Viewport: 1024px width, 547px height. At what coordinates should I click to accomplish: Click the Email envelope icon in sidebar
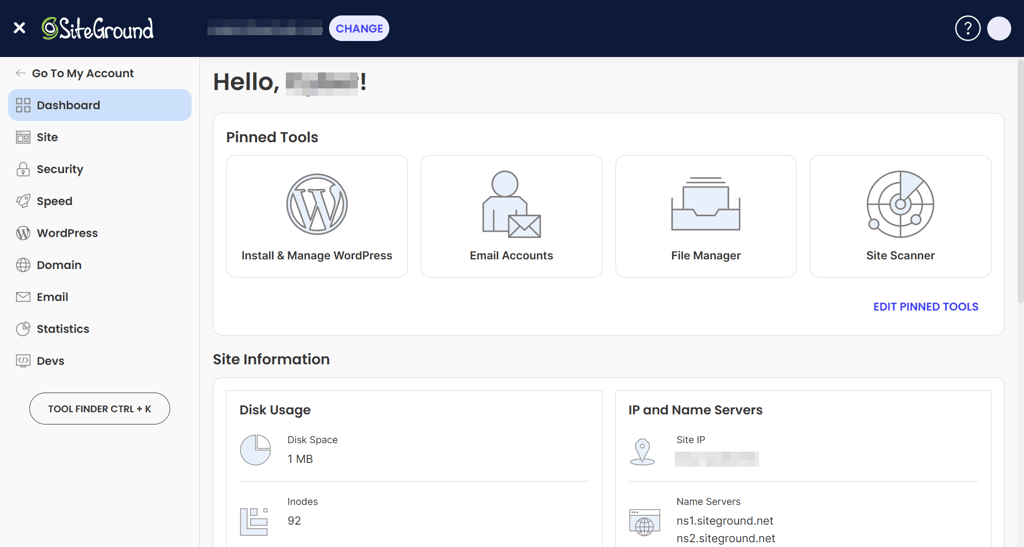pyautogui.click(x=23, y=297)
